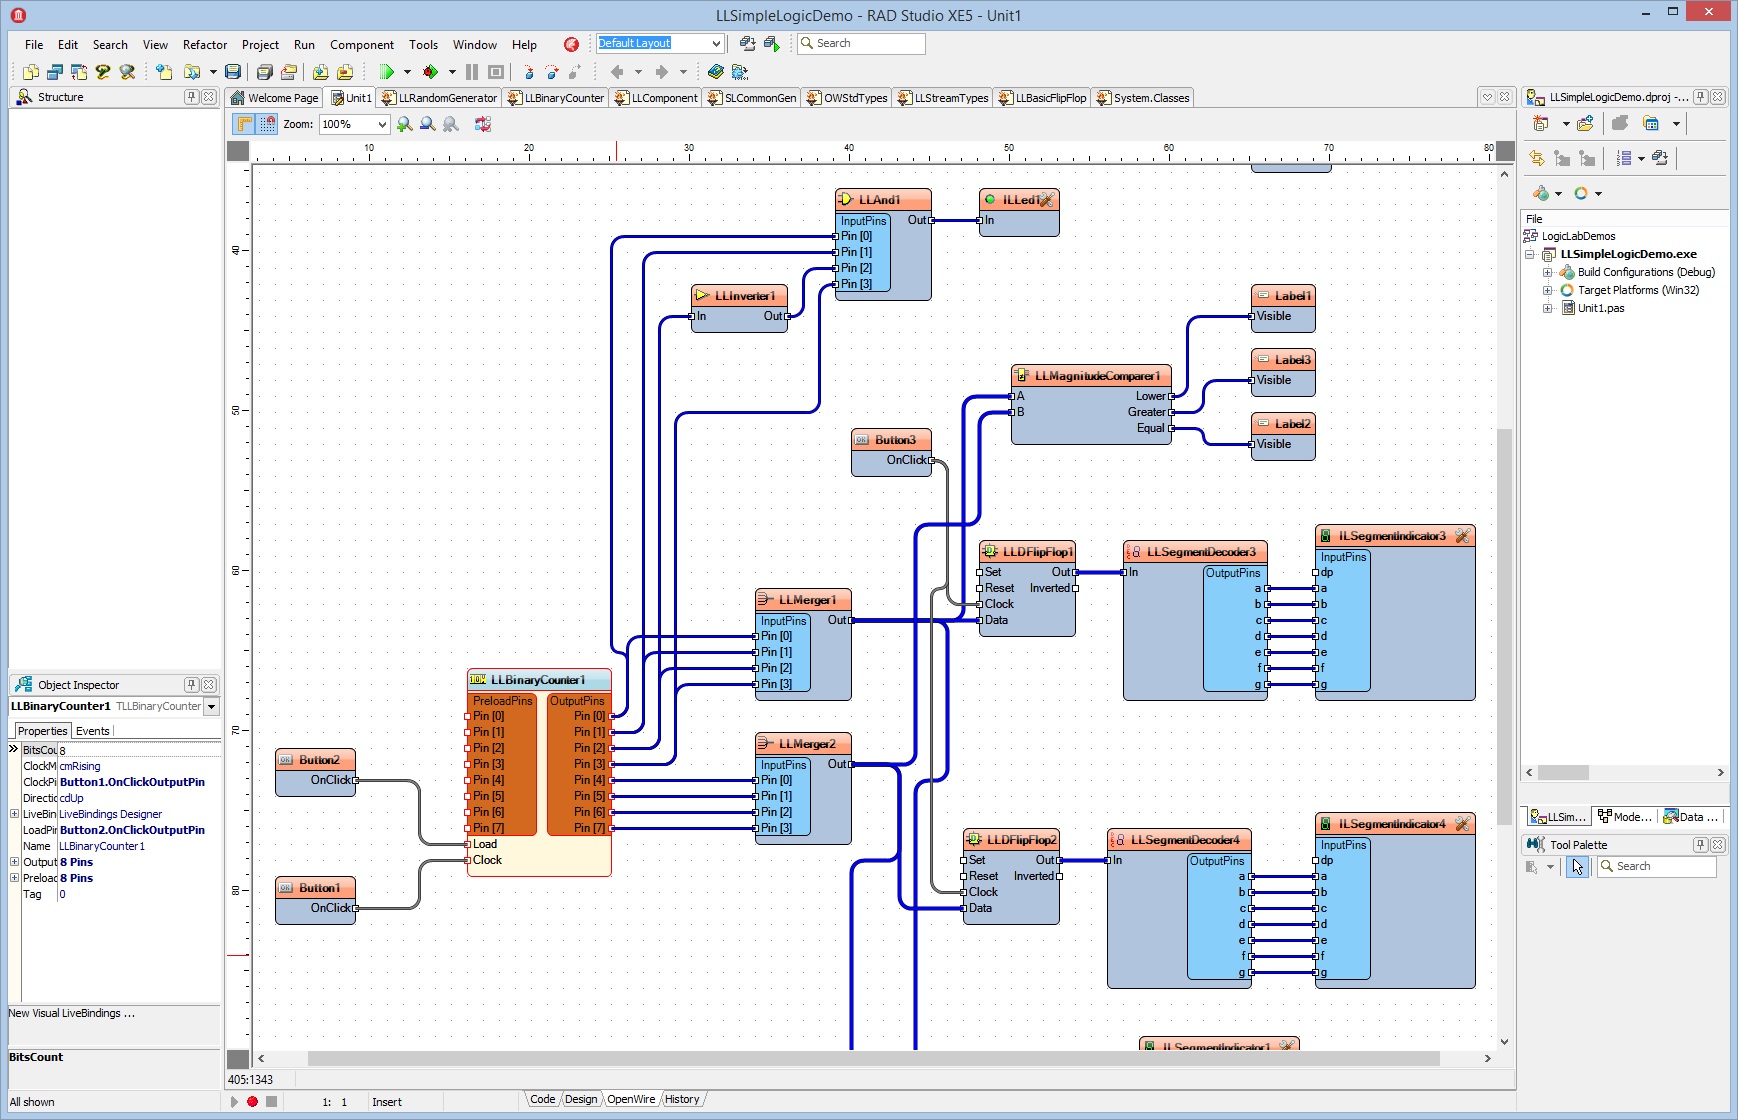The image size is (1738, 1120).
Task: Click the Program Reset stop icon
Action: point(496,72)
